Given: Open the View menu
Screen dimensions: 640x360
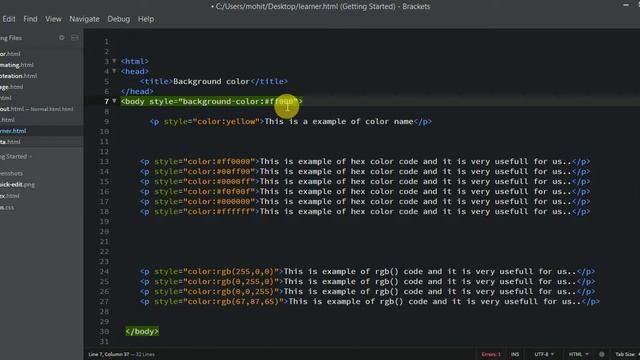Looking at the screenshot, I should coord(53,19).
